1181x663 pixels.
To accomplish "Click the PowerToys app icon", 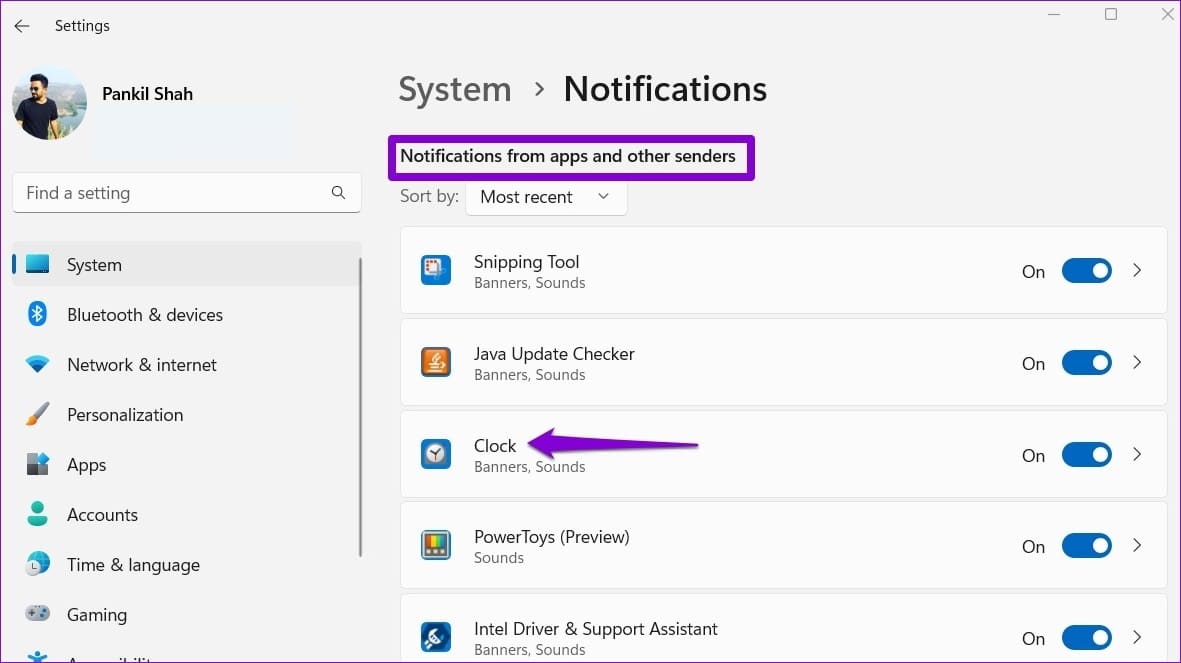I will 436,546.
